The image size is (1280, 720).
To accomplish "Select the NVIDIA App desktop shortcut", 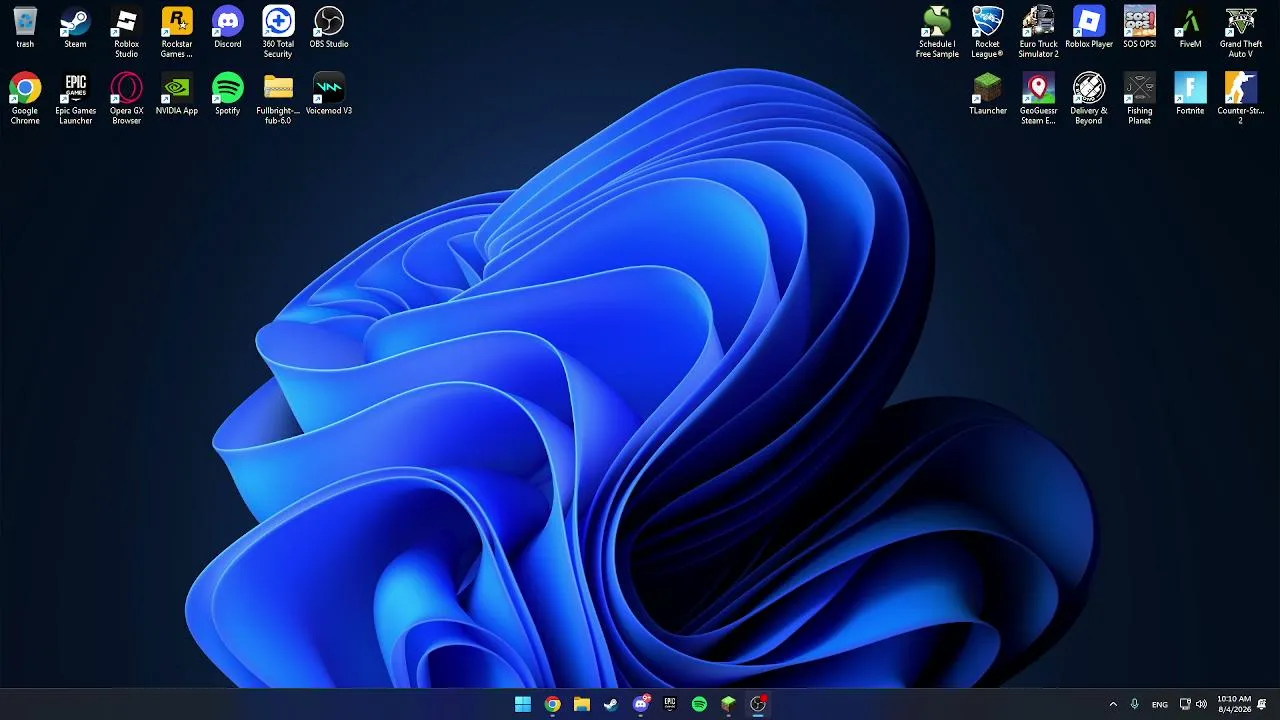I will point(177,95).
